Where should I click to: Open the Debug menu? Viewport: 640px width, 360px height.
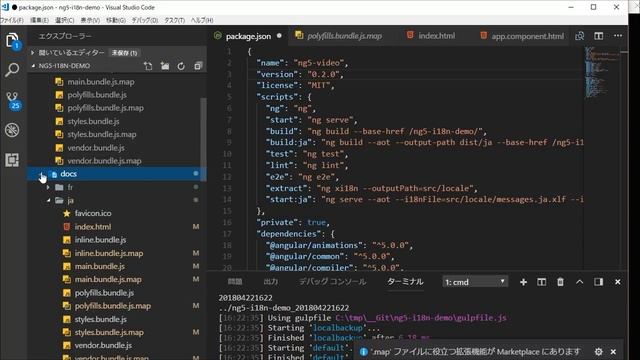point(144,20)
